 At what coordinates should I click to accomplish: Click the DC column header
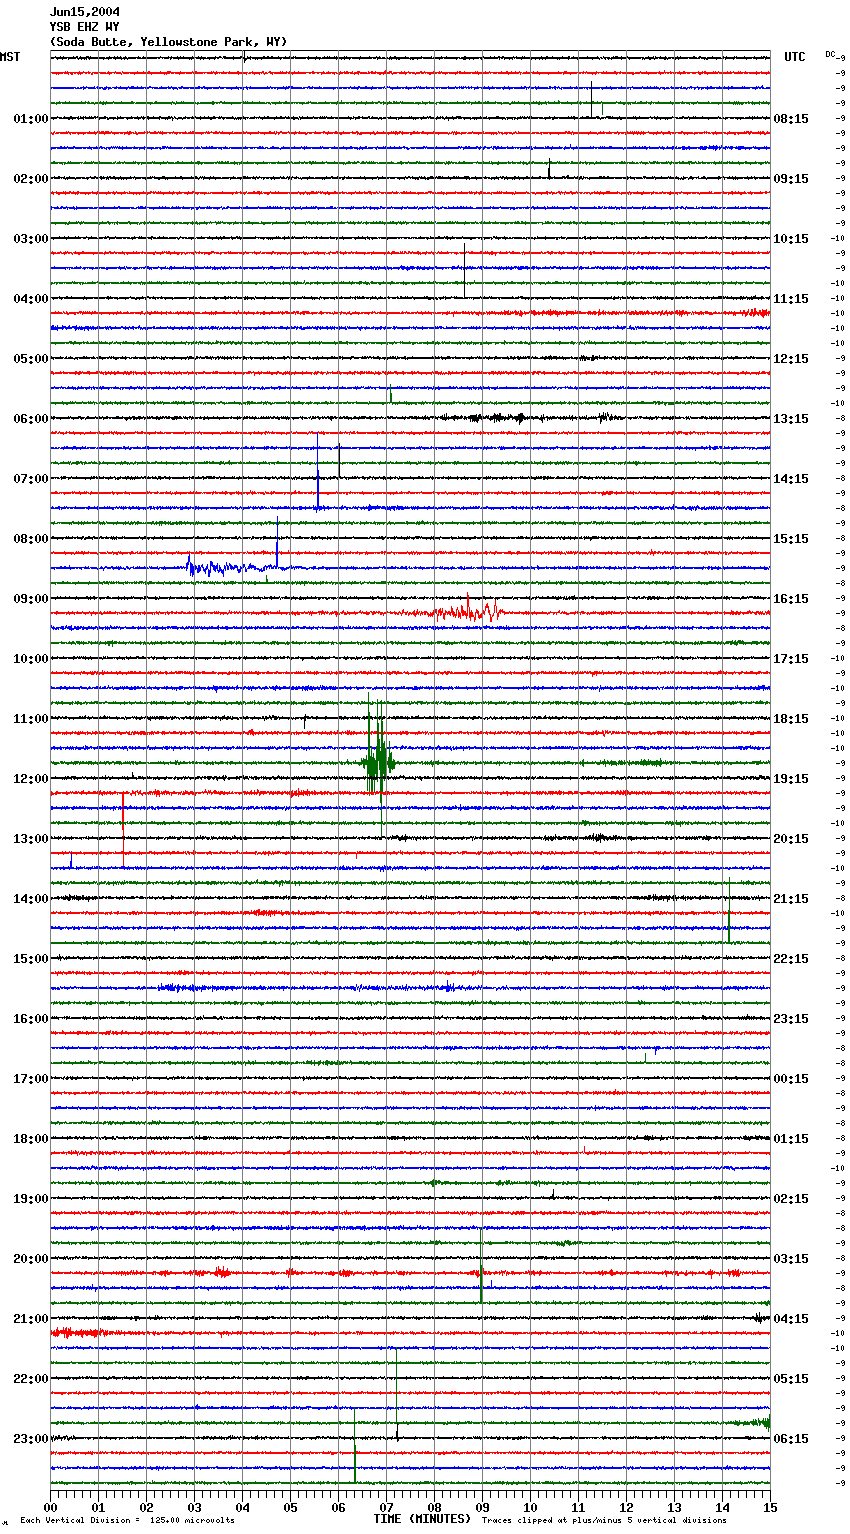(830, 54)
